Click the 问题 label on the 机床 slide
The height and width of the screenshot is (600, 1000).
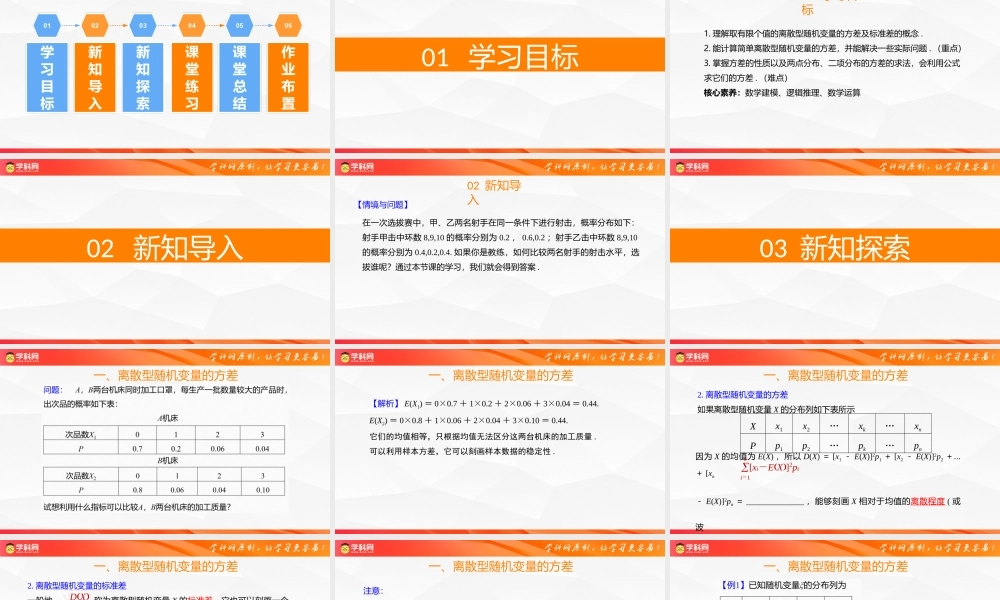click(52, 390)
